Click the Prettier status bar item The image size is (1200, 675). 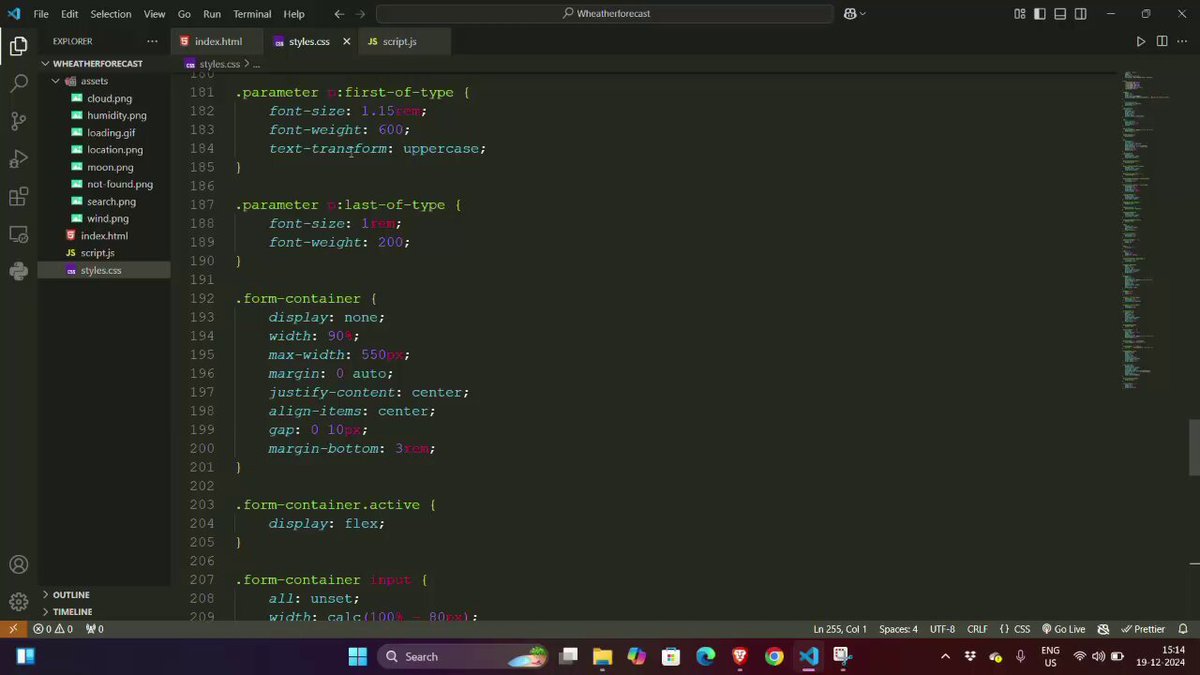coord(1143,629)
